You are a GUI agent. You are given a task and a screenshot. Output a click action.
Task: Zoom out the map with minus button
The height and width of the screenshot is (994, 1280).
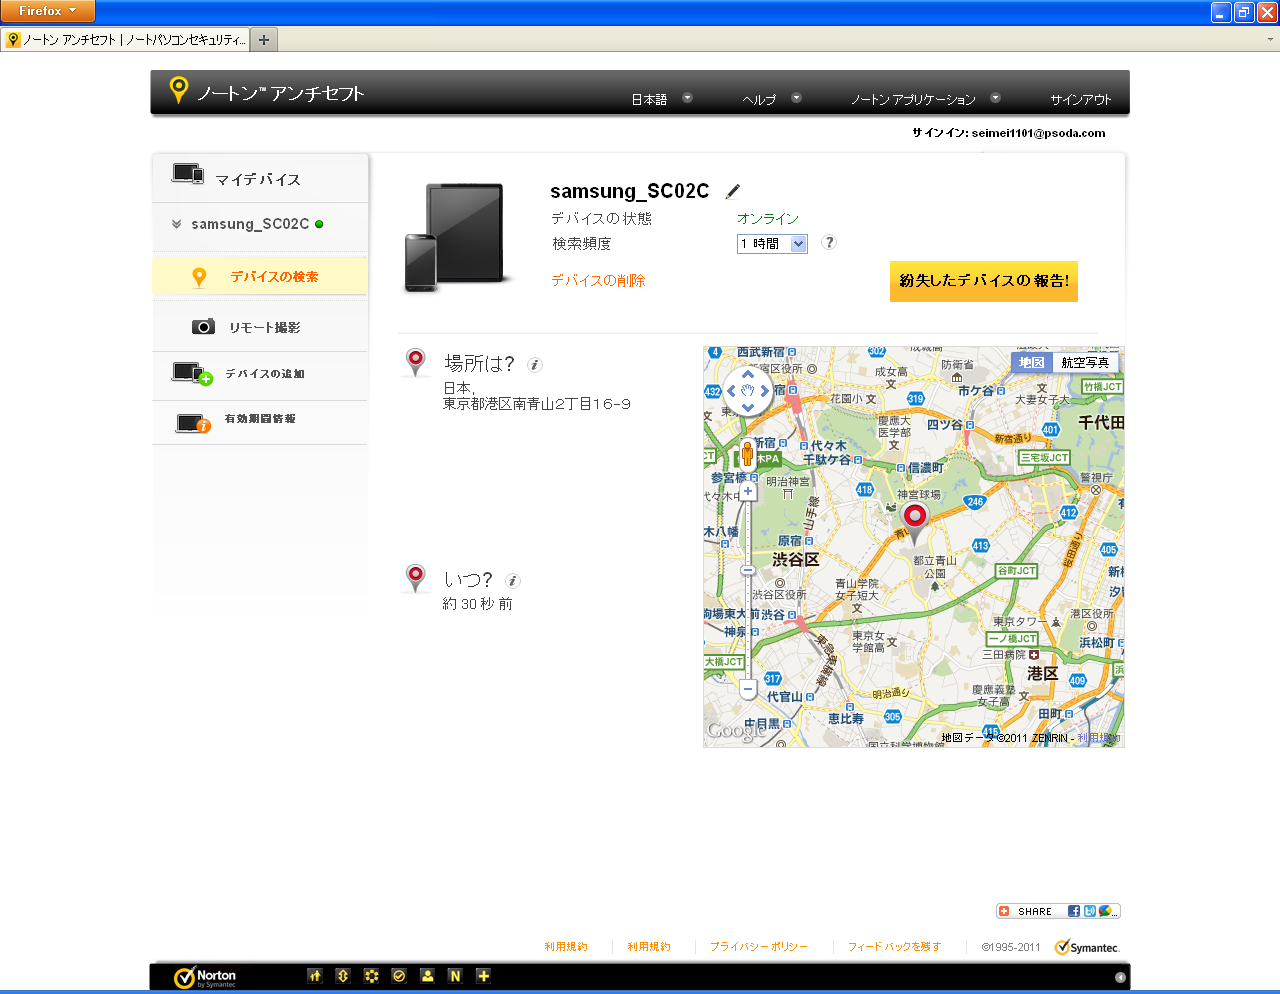point(748,689)
